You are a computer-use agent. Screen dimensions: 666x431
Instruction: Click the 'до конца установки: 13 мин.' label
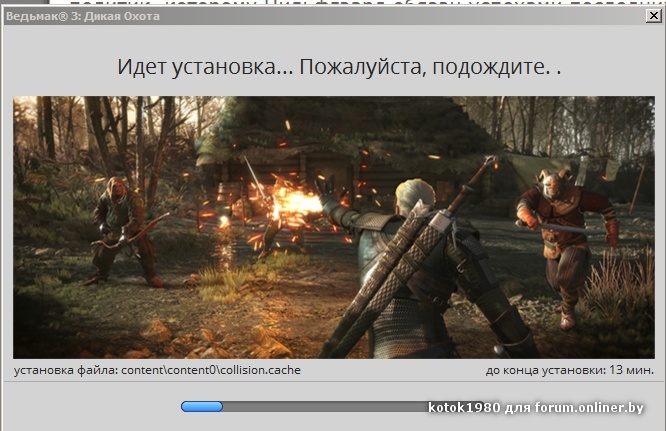[570, 370]
